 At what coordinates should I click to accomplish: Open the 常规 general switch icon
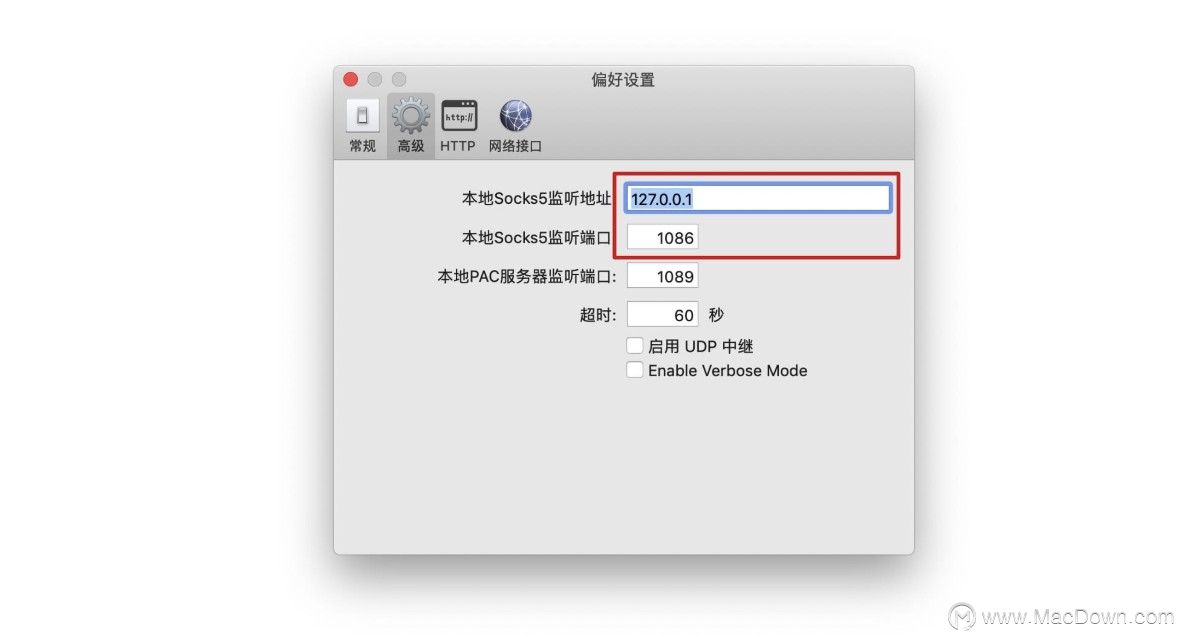coord(362,116)
